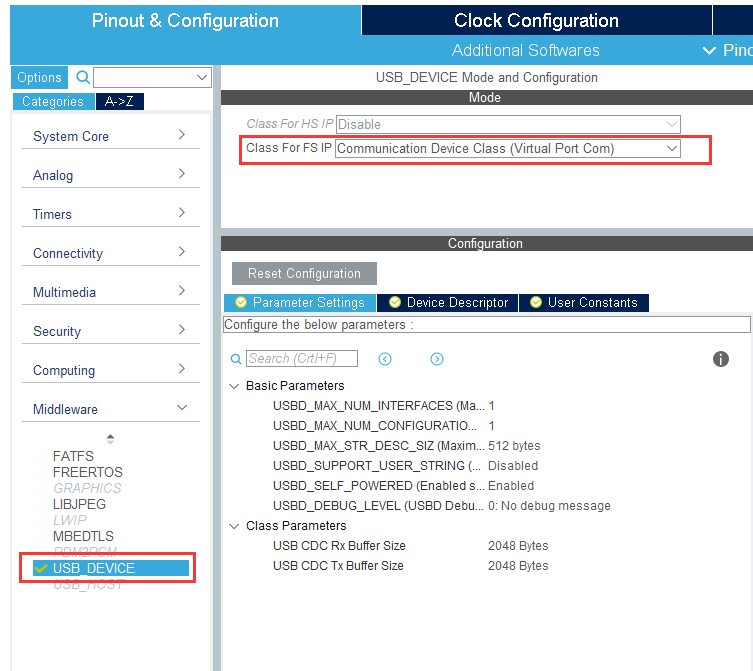Select USB CDC Rx Buffer Size row

(411, 546)
